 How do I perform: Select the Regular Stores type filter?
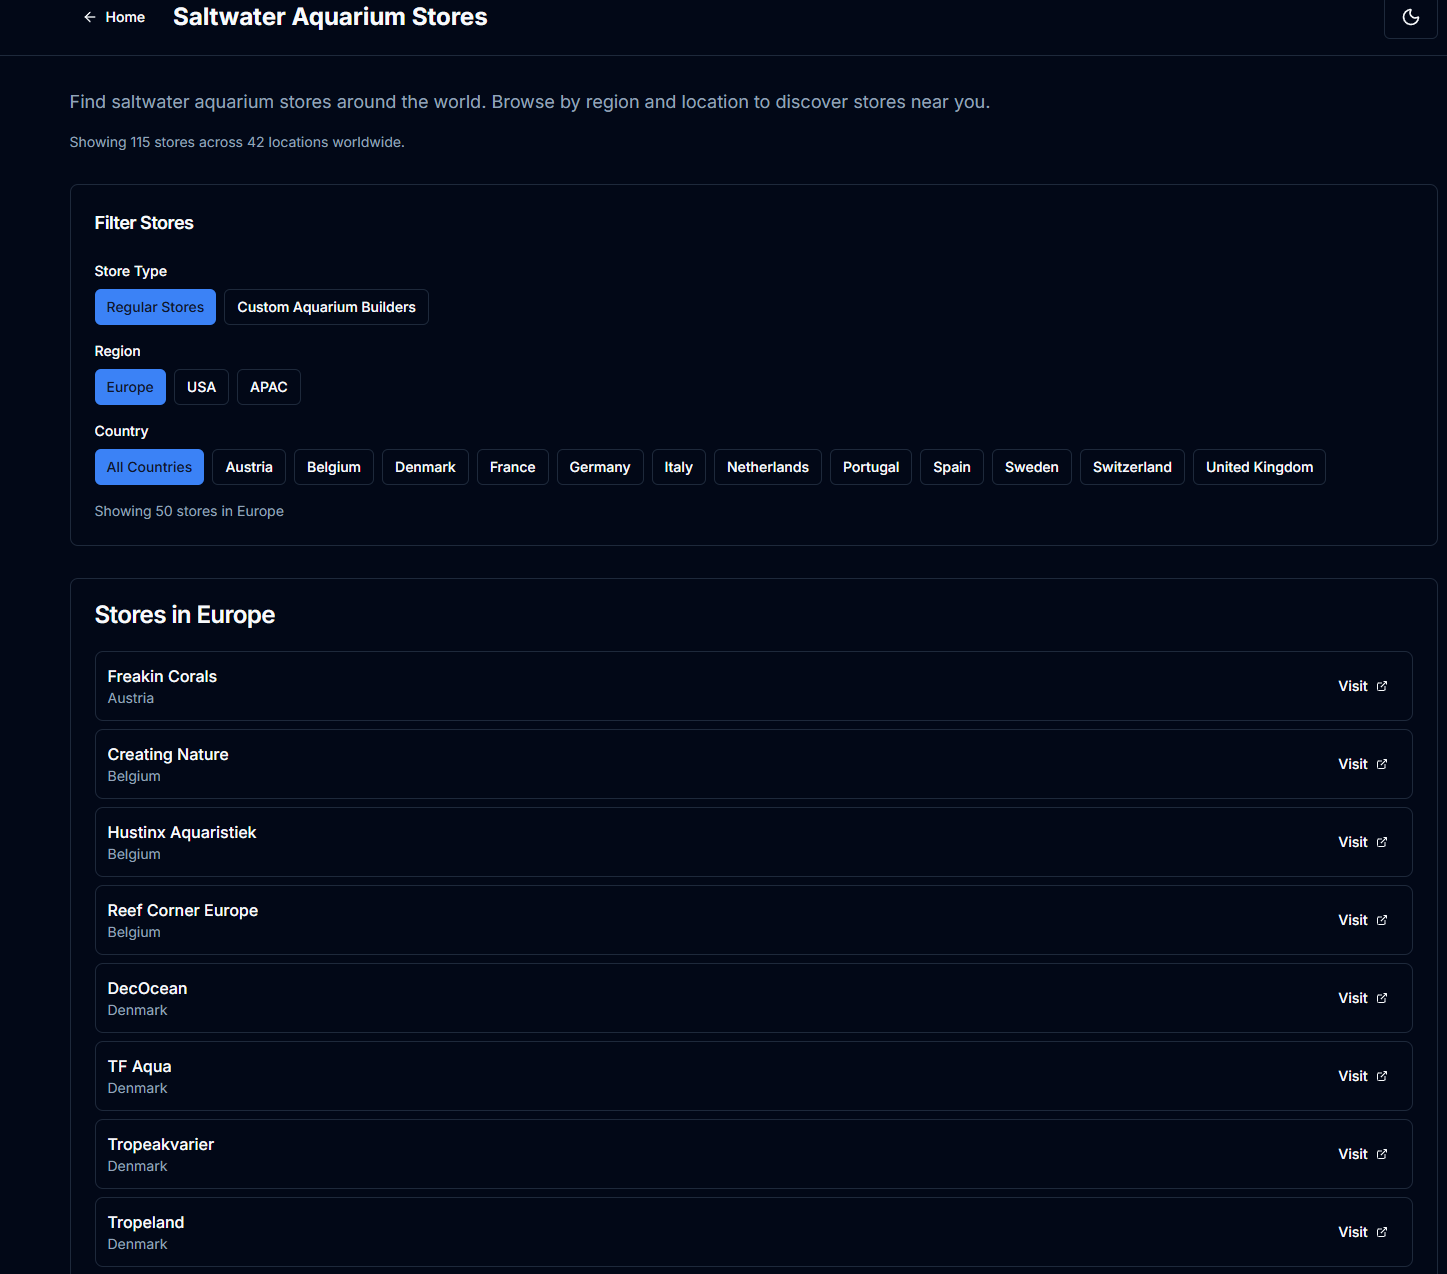click(155, 307)
